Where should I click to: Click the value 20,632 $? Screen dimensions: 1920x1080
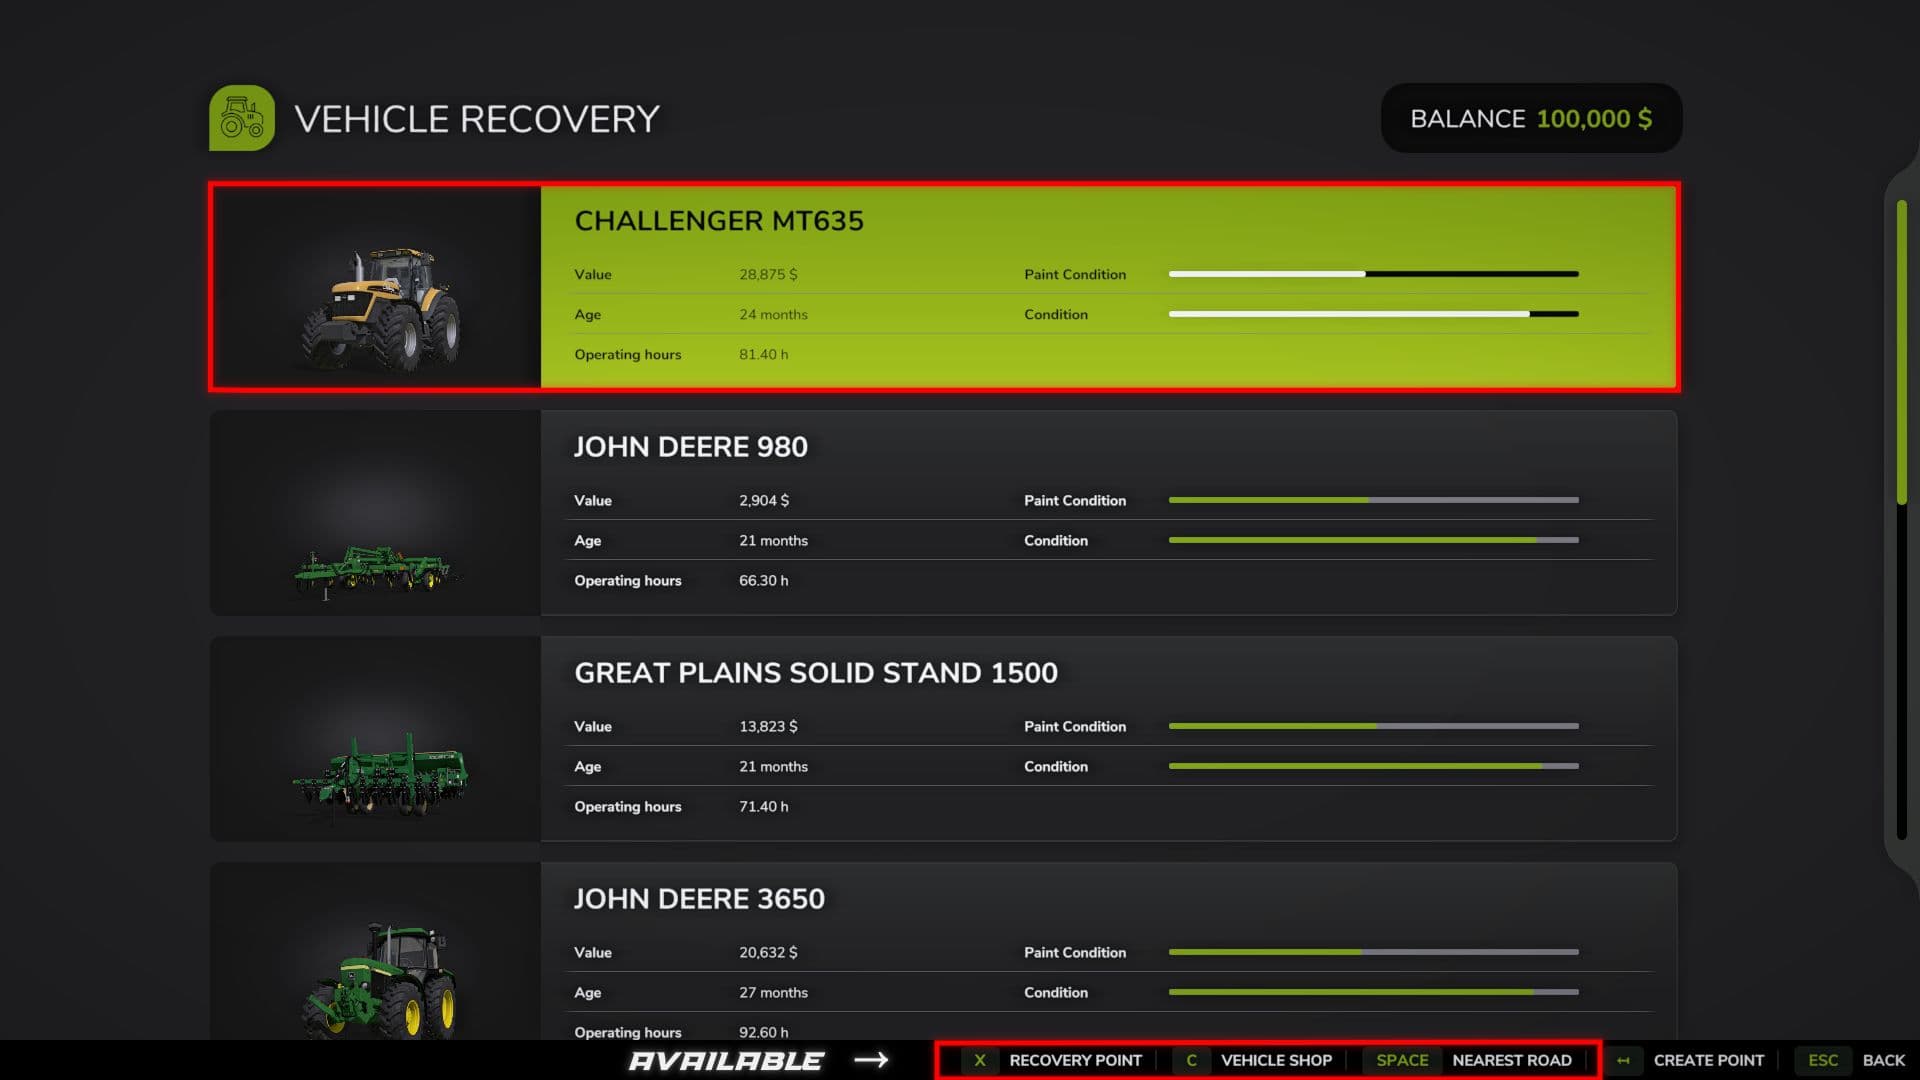point(768,952)
